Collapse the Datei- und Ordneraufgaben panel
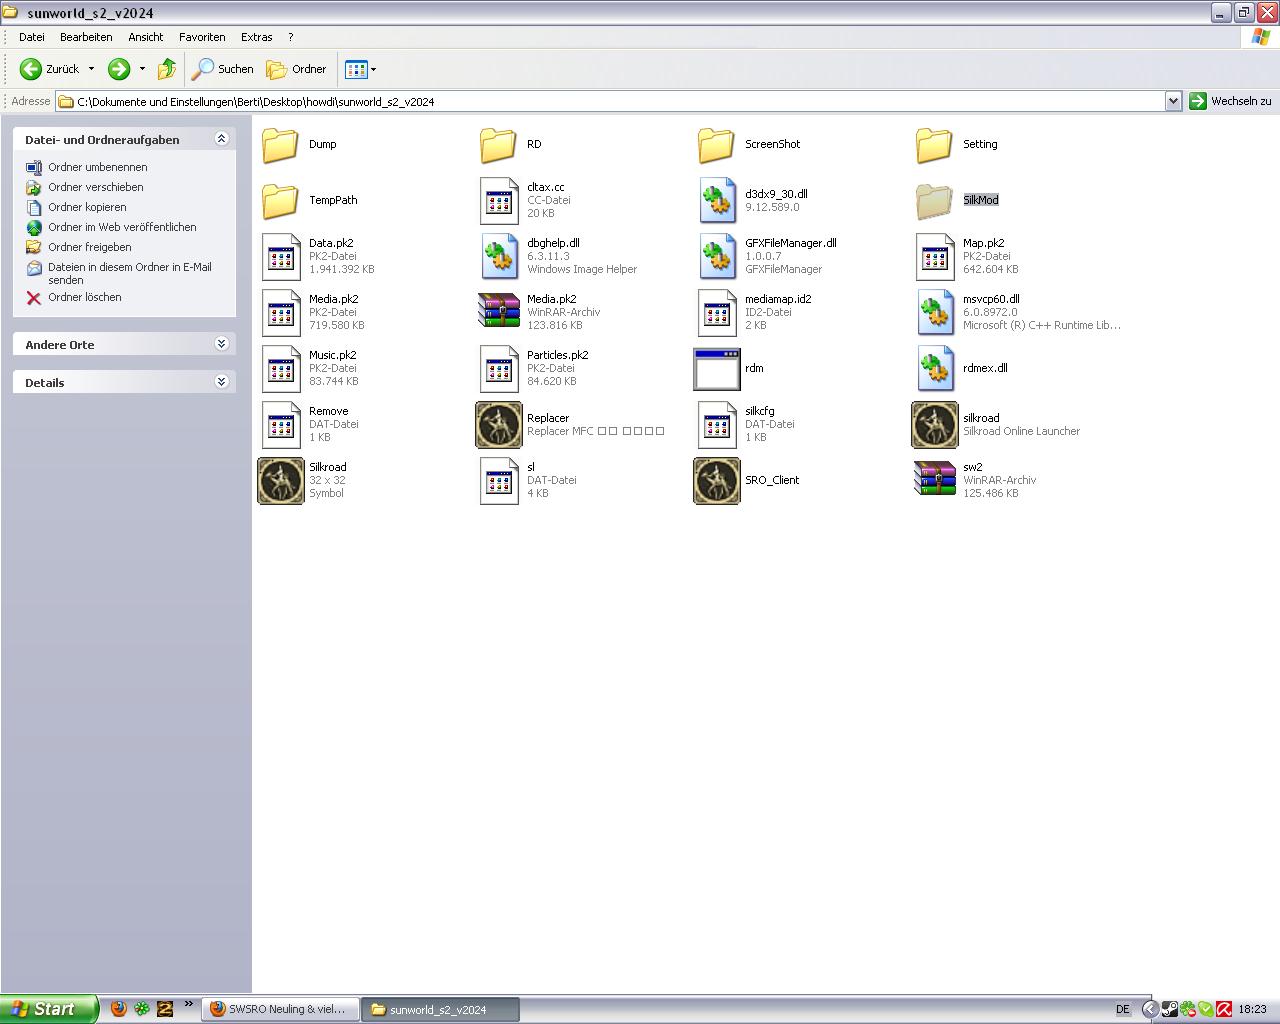Image resolution: width=1280 pixels, height=1024 pixels. [x=221, y=139]
